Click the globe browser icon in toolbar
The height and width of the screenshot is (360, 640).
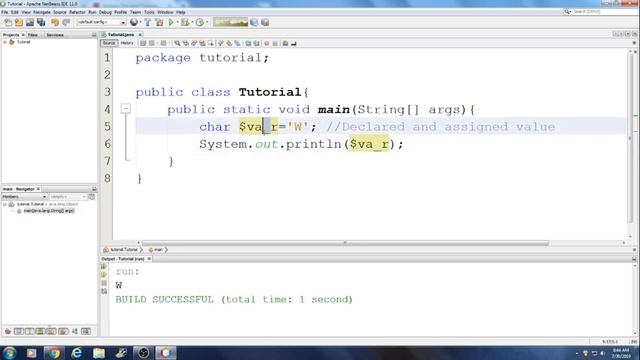click(x=133, y=22)
